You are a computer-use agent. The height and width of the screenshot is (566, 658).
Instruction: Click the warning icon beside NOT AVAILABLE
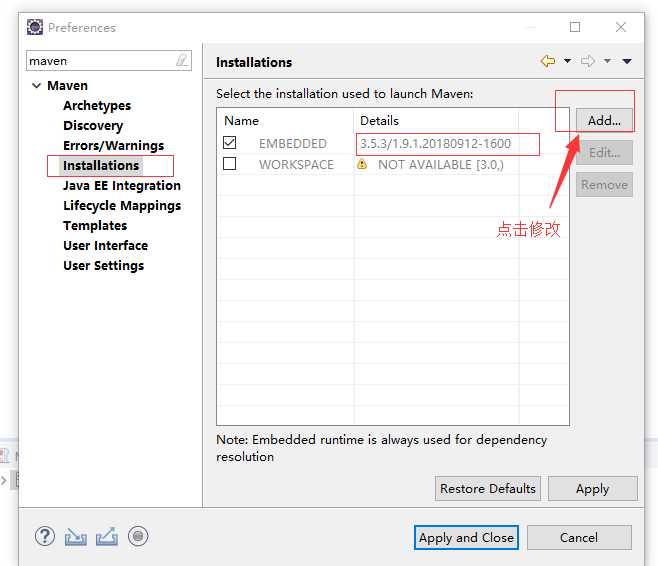coord(362,164)
